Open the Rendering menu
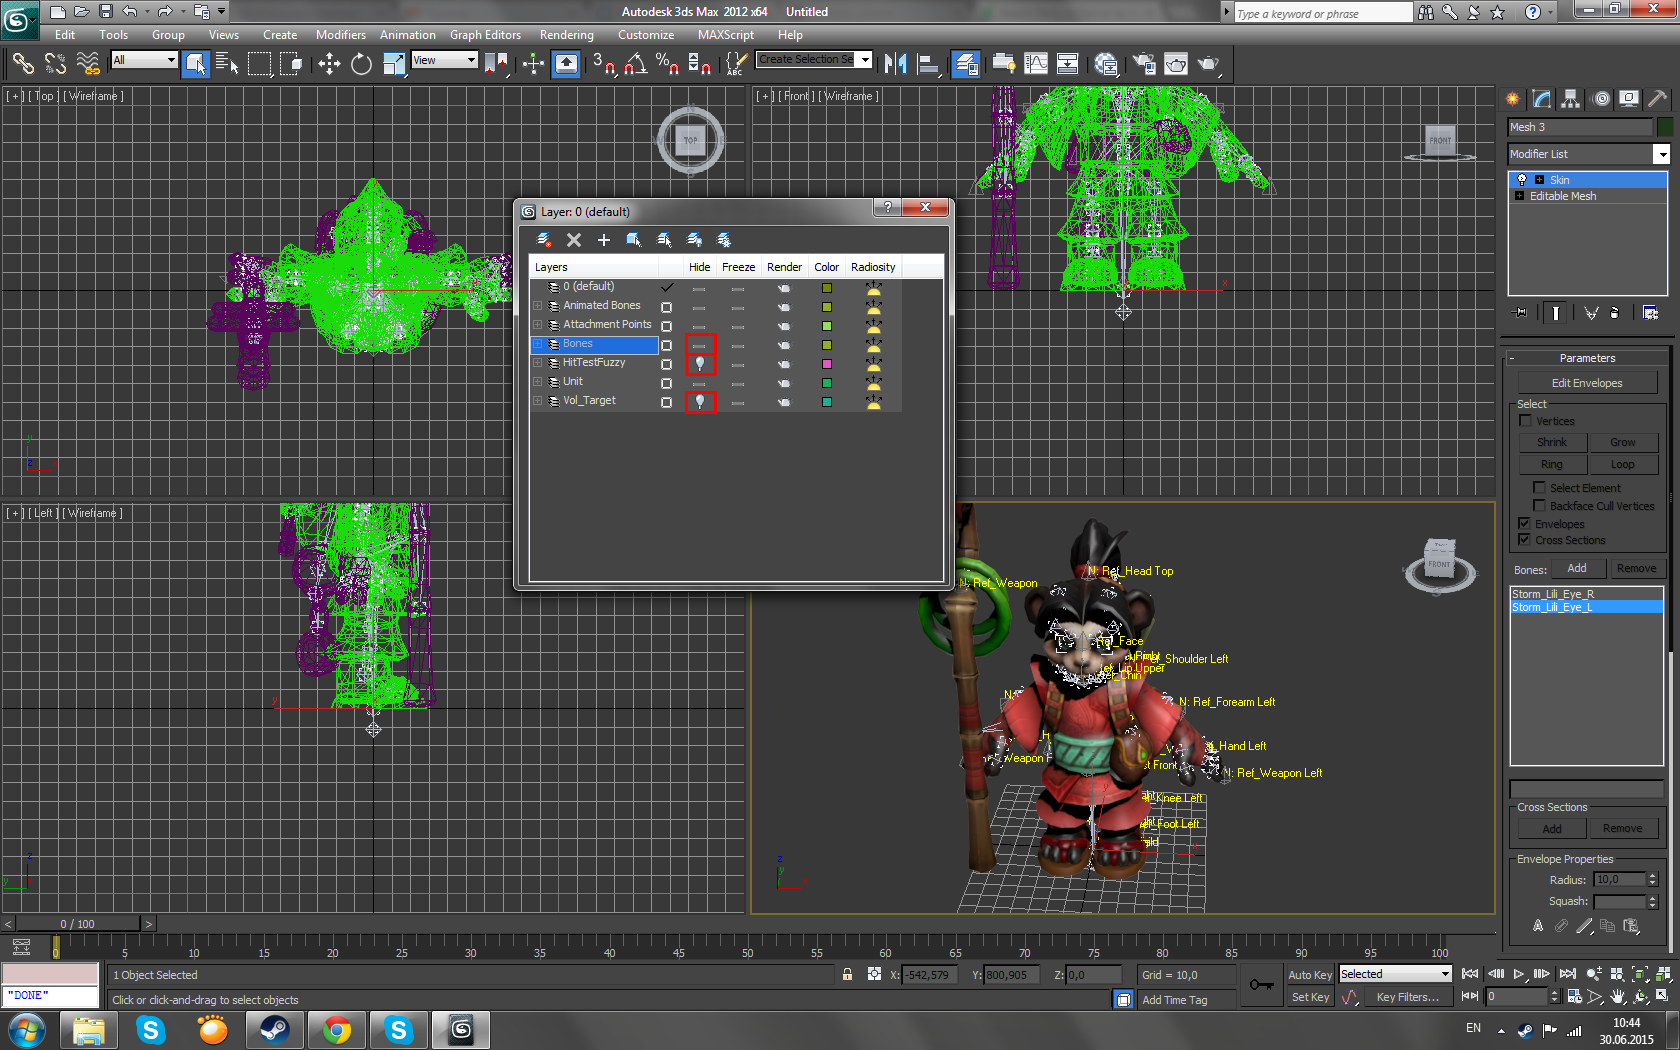The width and height of the screenshot is (1680, 1050). pos(566,35)
